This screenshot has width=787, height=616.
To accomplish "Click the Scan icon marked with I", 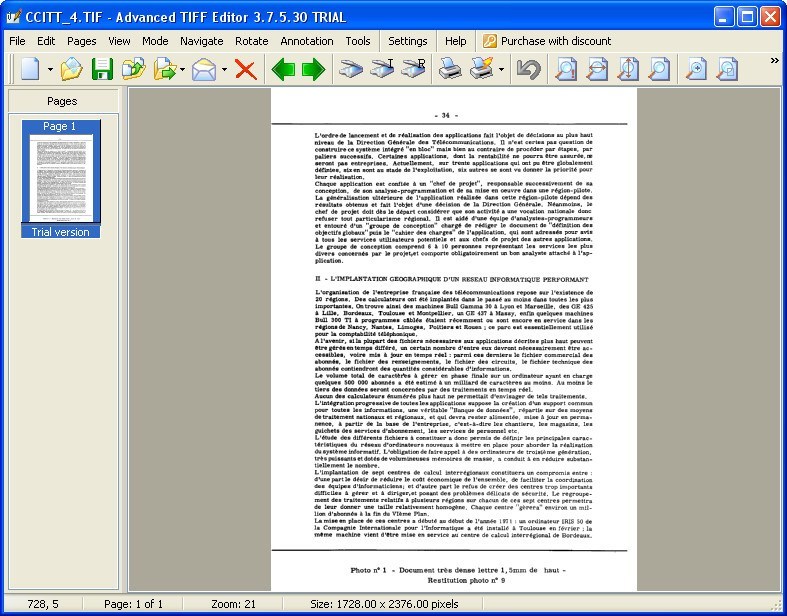I will pyautogui.click(x=382, y=69).
